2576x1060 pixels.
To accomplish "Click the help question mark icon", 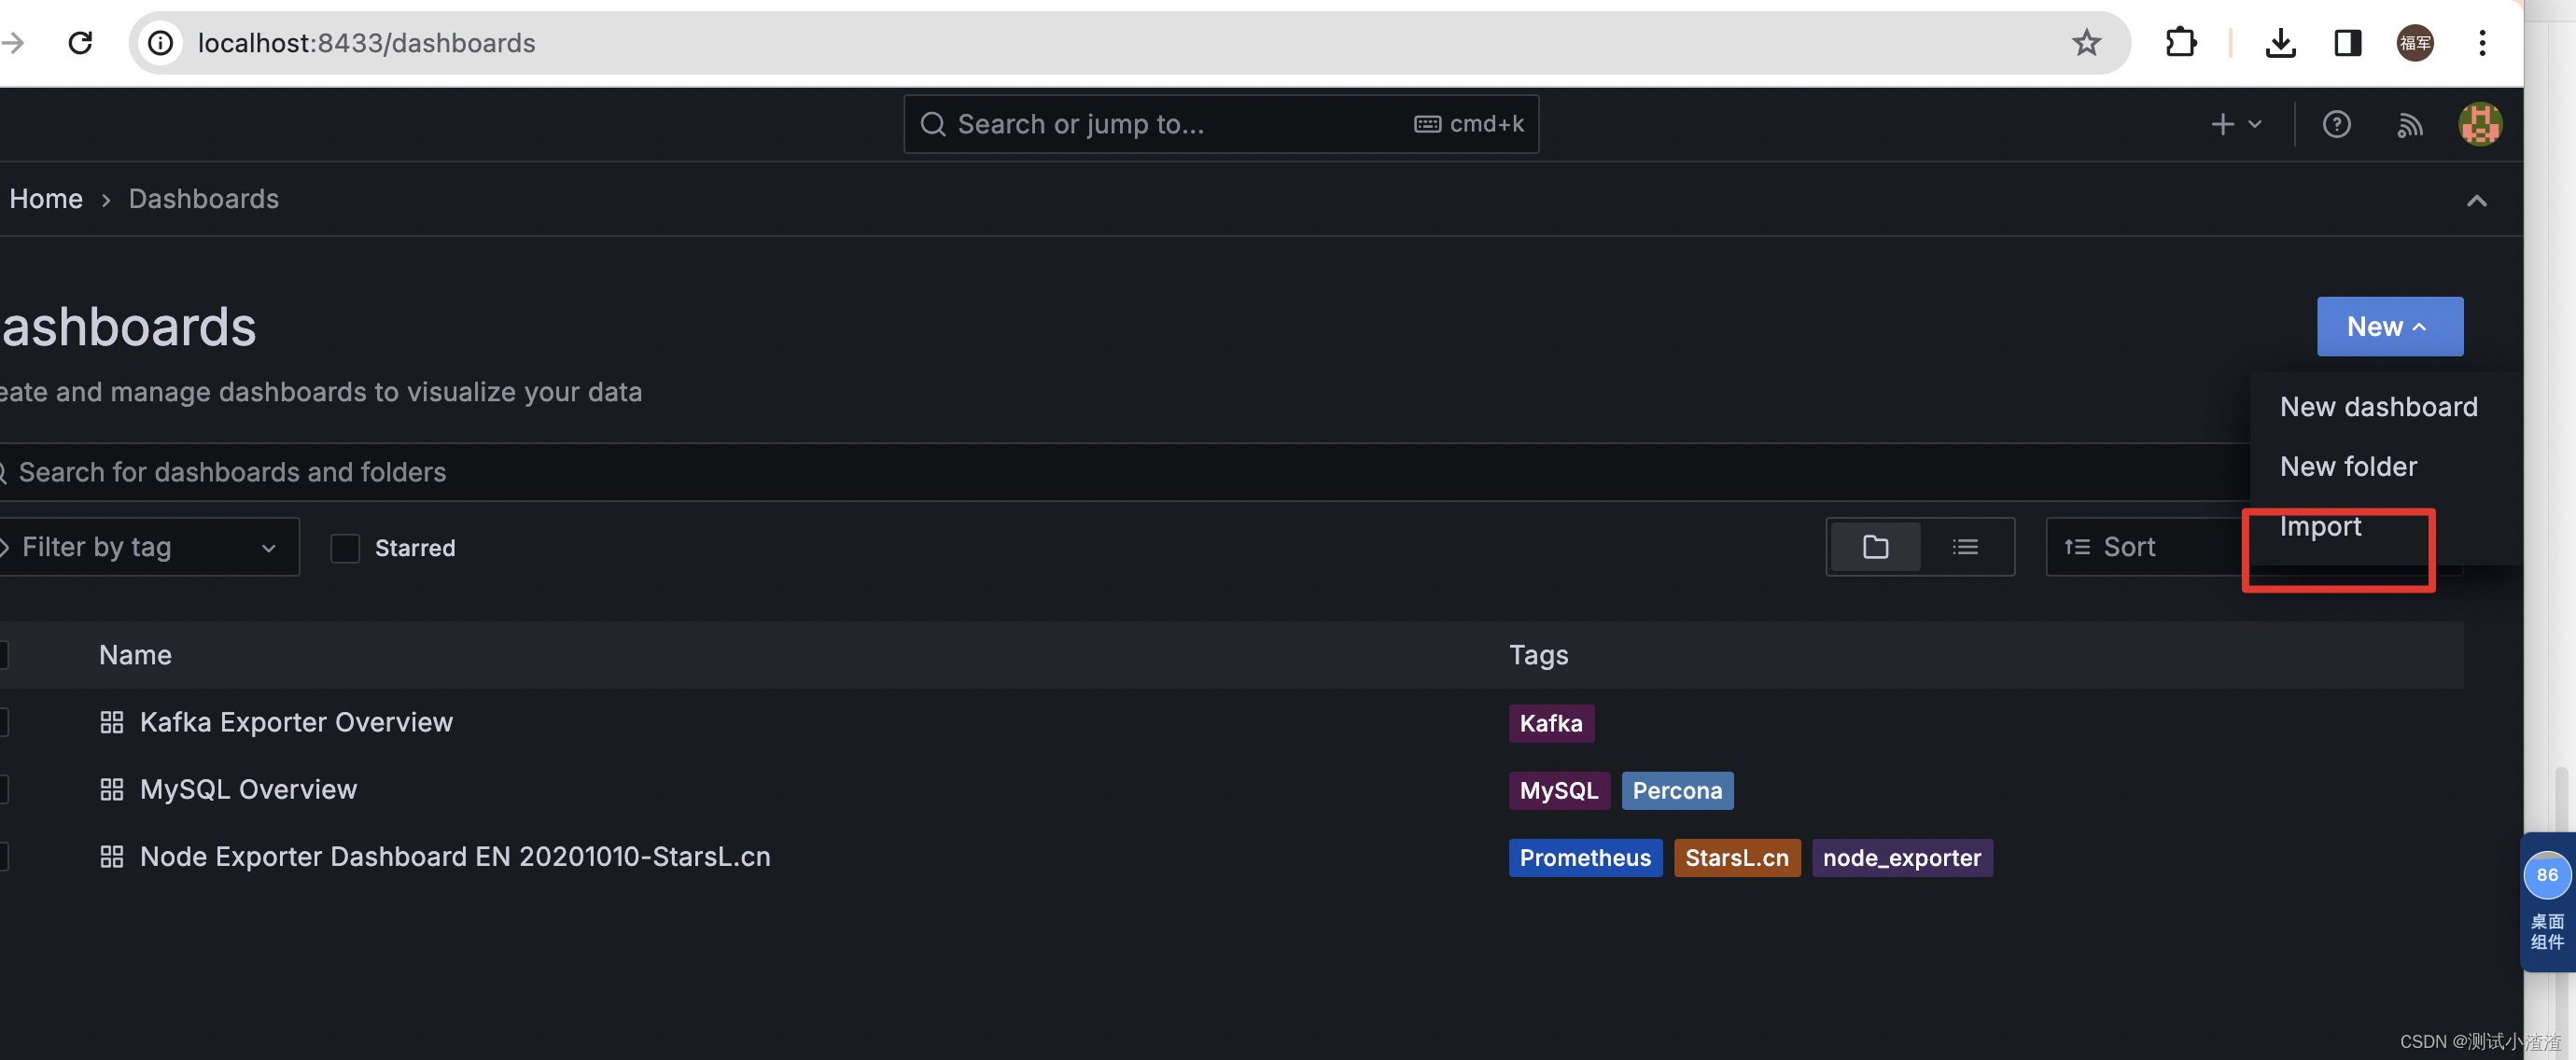I will pos(2336,124).
